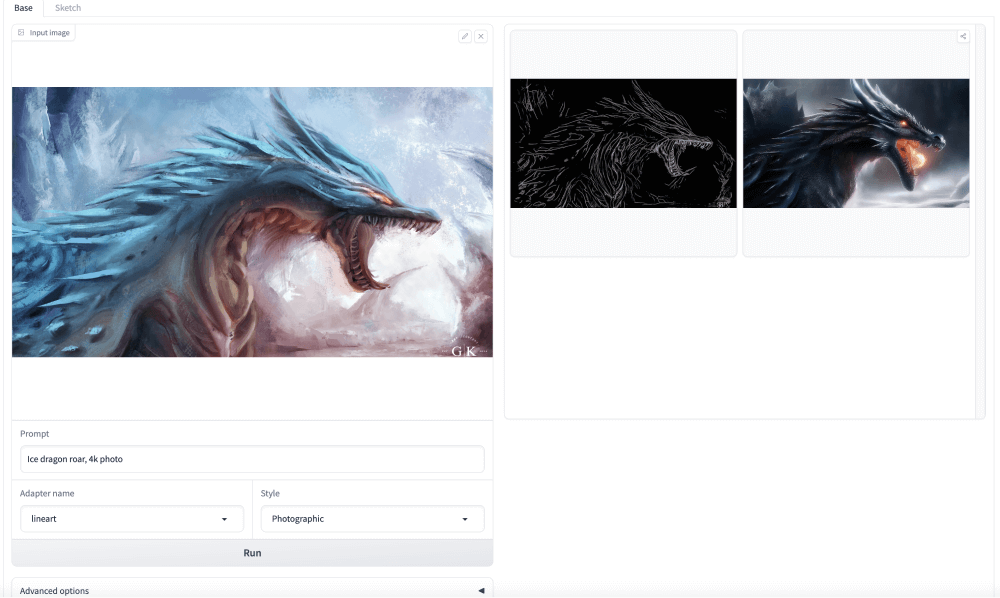
Task: Click the Prompt text field
Action: (252, 459)
